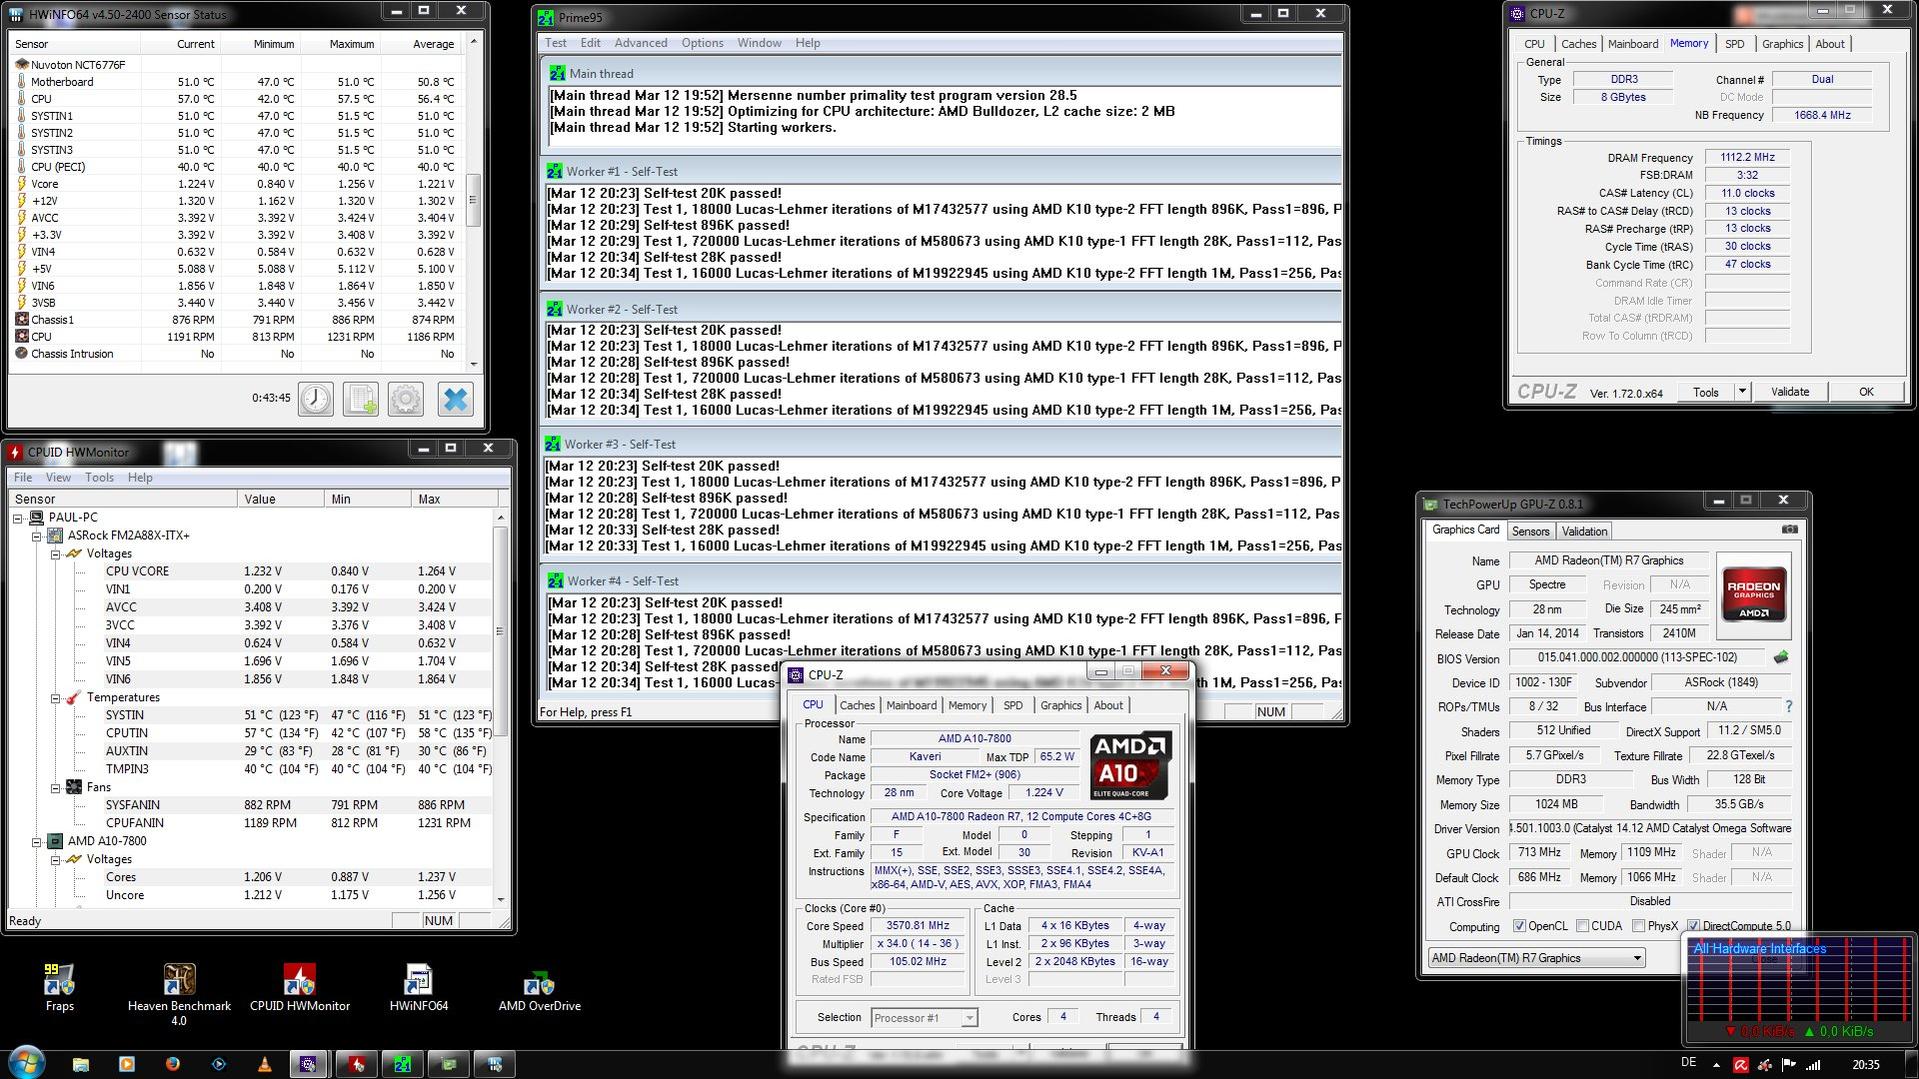The image size is (1919, 1079).
Task: Switch to HWMonitor via its taskbar button
Action: click(x=357, y=1064)
